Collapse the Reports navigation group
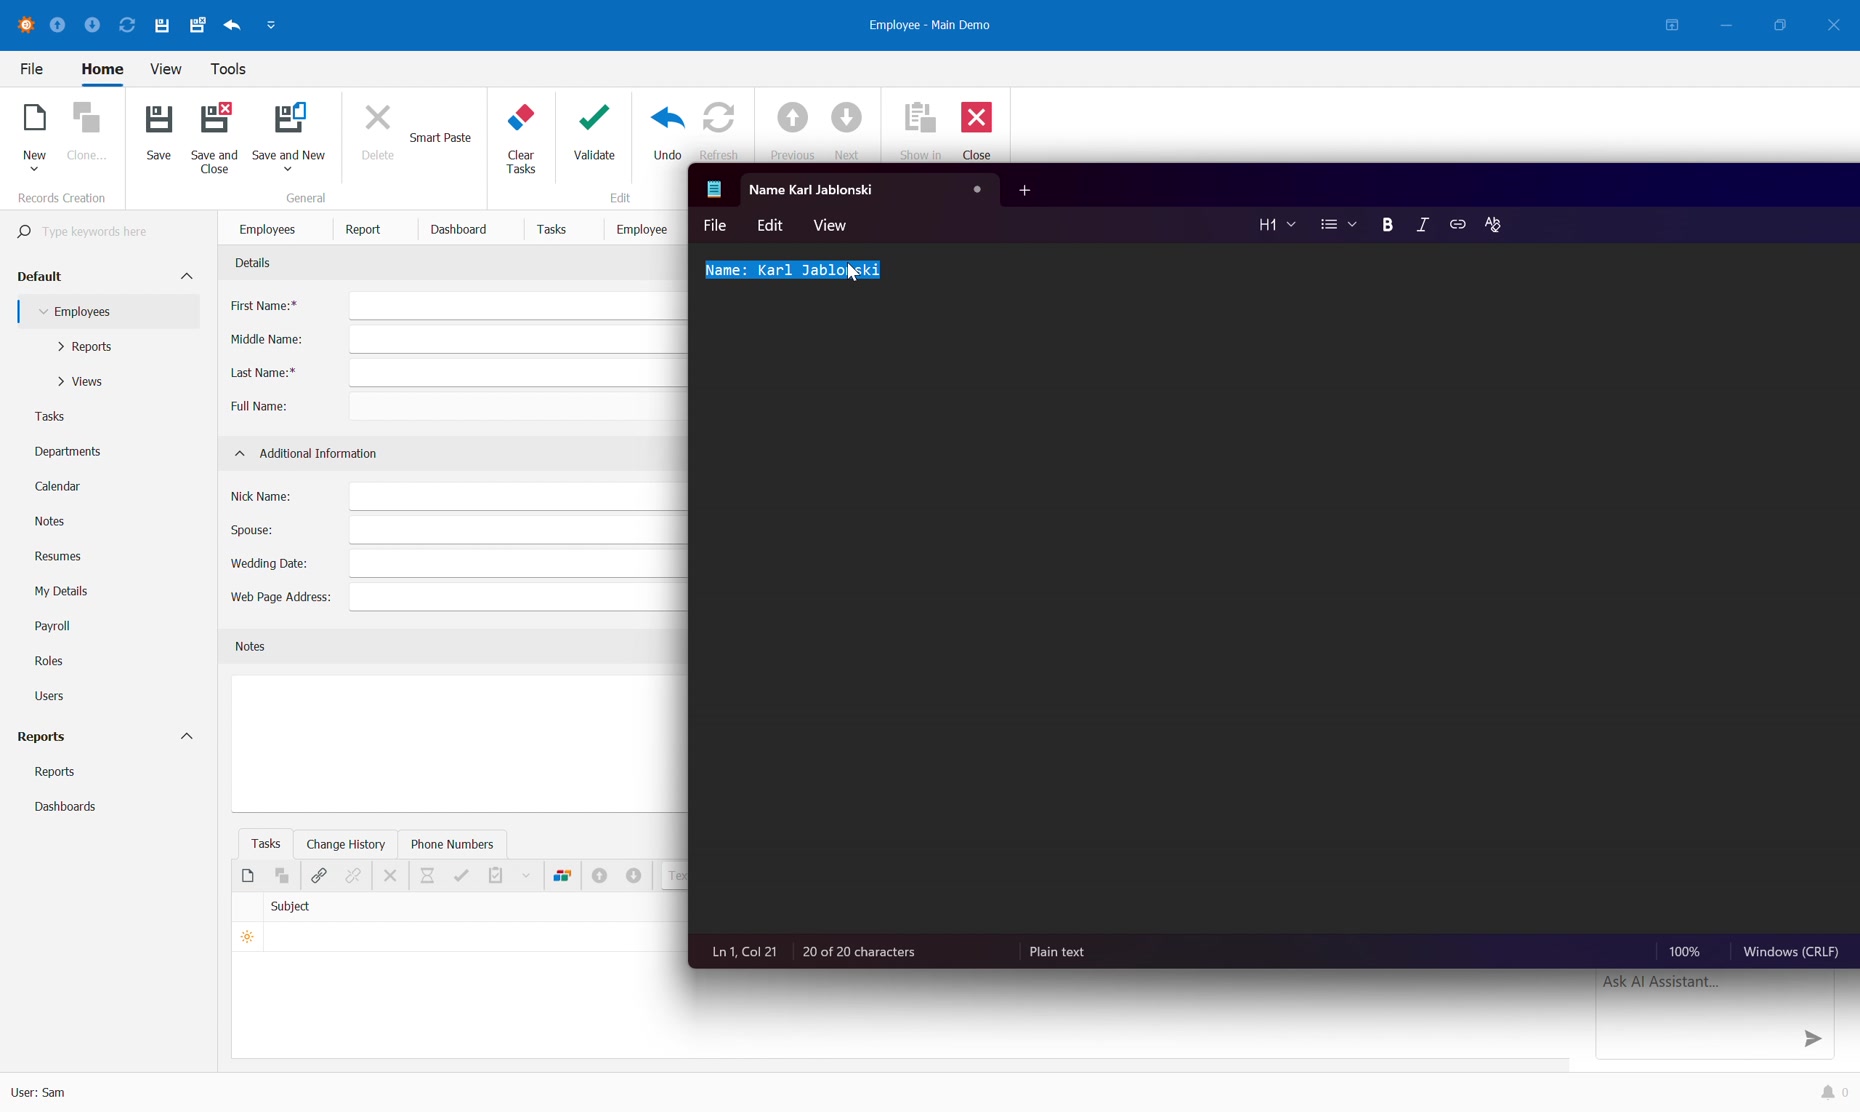Viewport: 1860px width, 1112px height. pyautogui.click(x=187, y=737)
